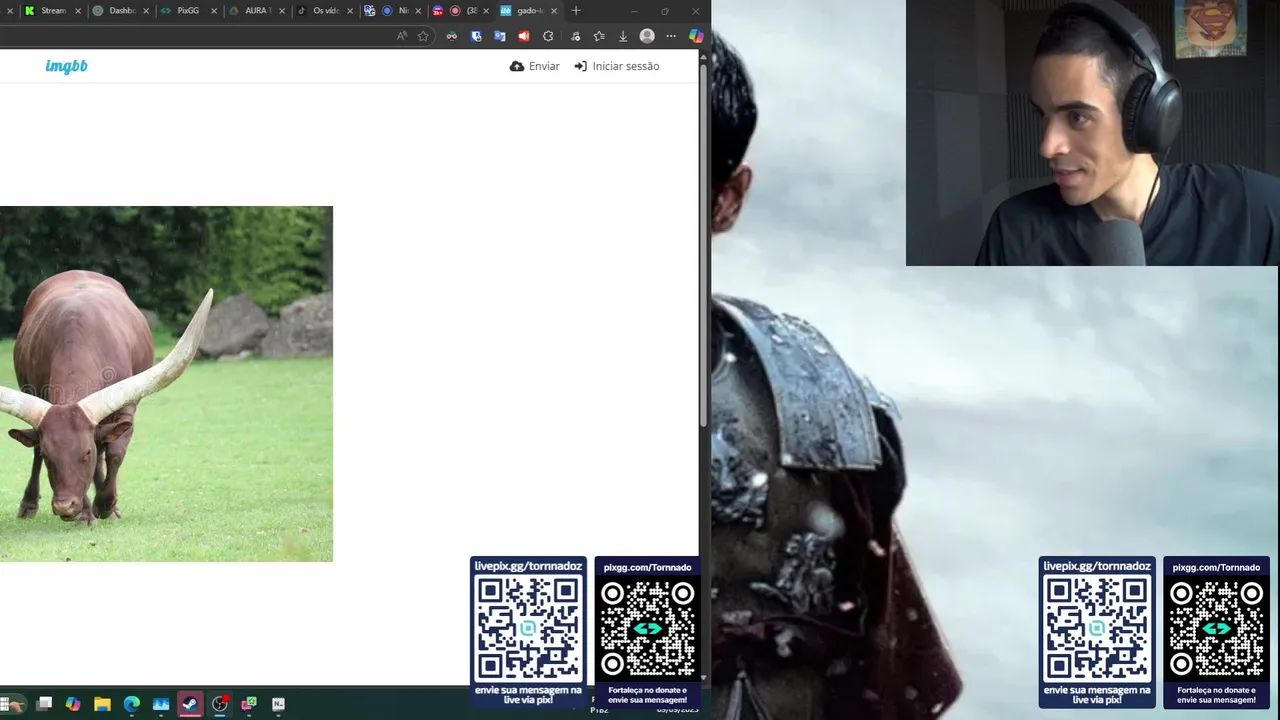Open the Copilot sidebar icon
Viewport: 1280px width, 720px height.
(x=696, y=36)
